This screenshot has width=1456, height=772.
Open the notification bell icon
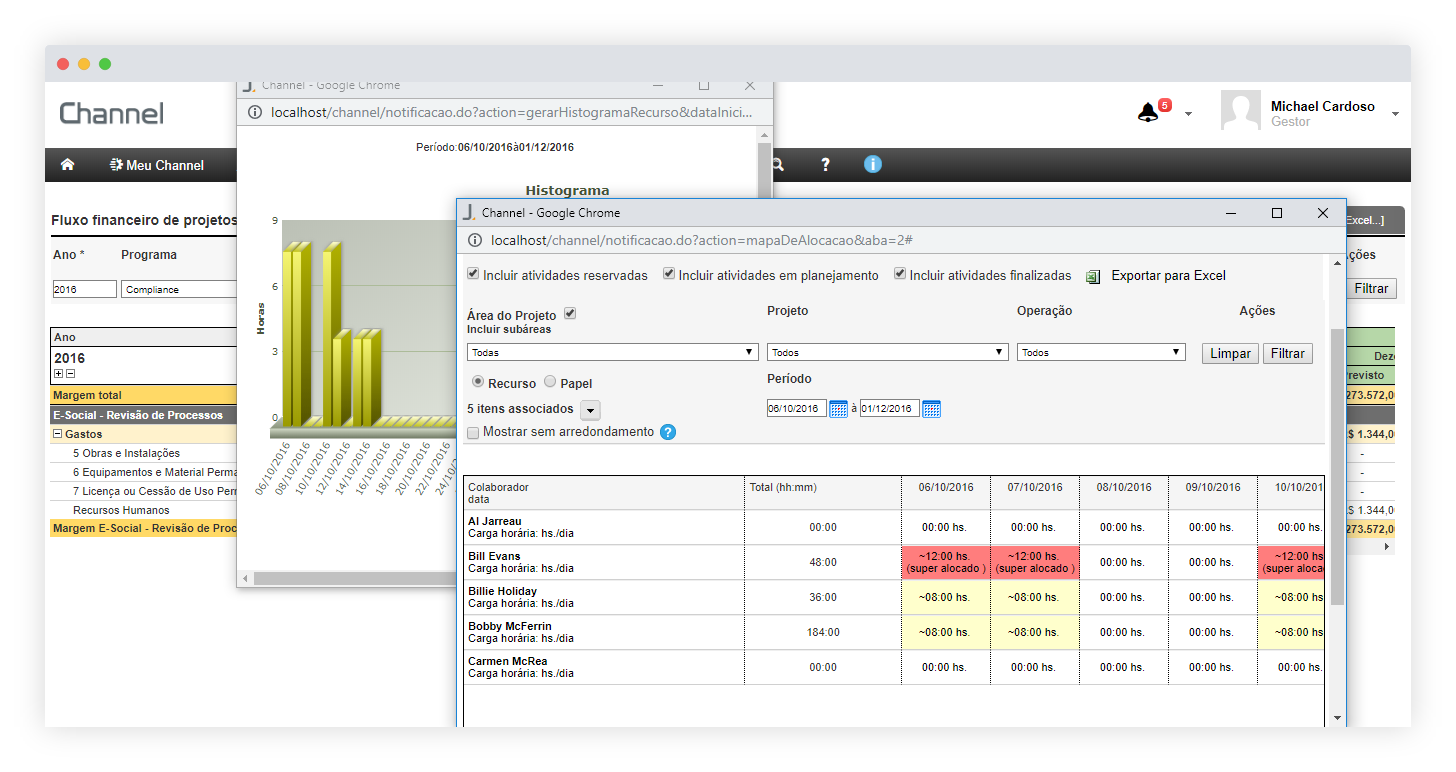pyautogui.click(x=1147, y=112)
